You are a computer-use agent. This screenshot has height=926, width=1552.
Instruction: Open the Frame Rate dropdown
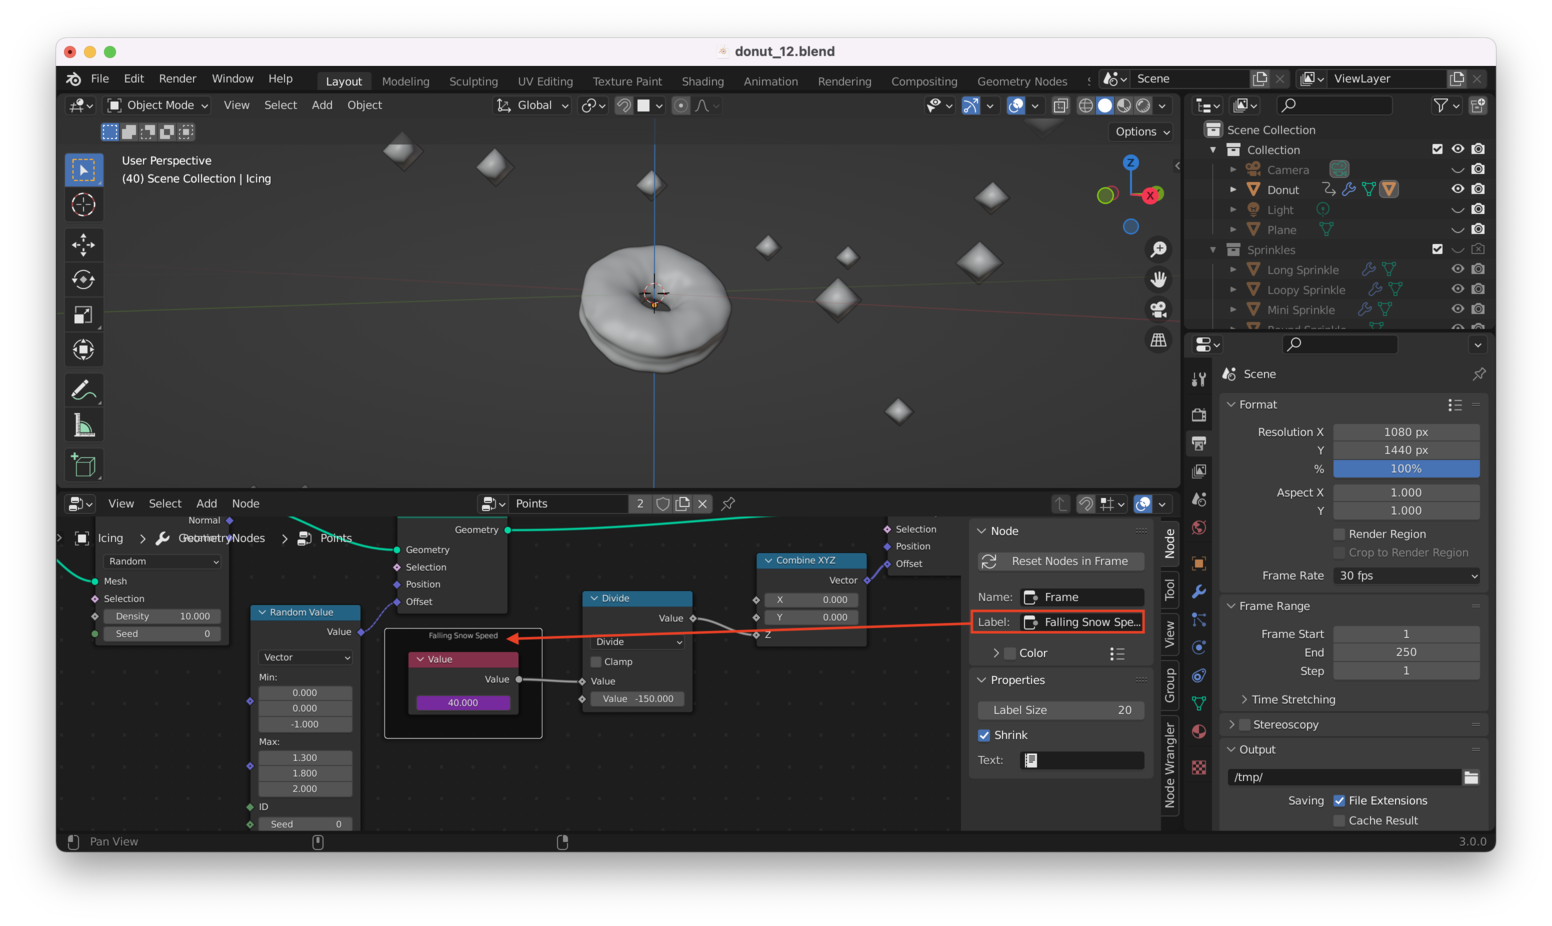tap(1406, 576)
